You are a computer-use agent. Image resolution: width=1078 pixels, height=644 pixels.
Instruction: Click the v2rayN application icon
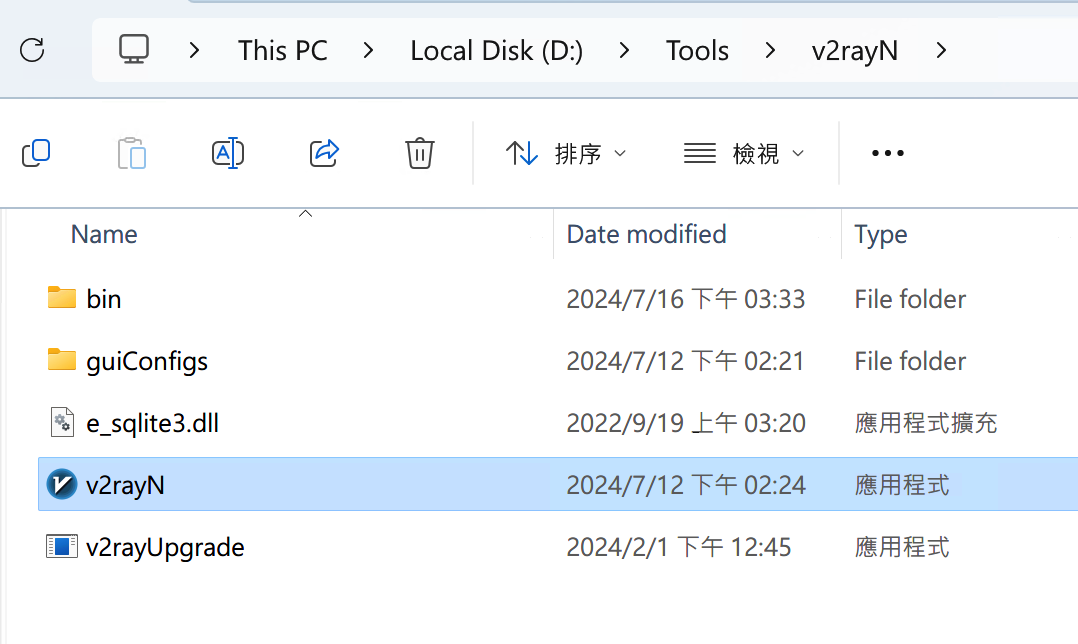61,484
